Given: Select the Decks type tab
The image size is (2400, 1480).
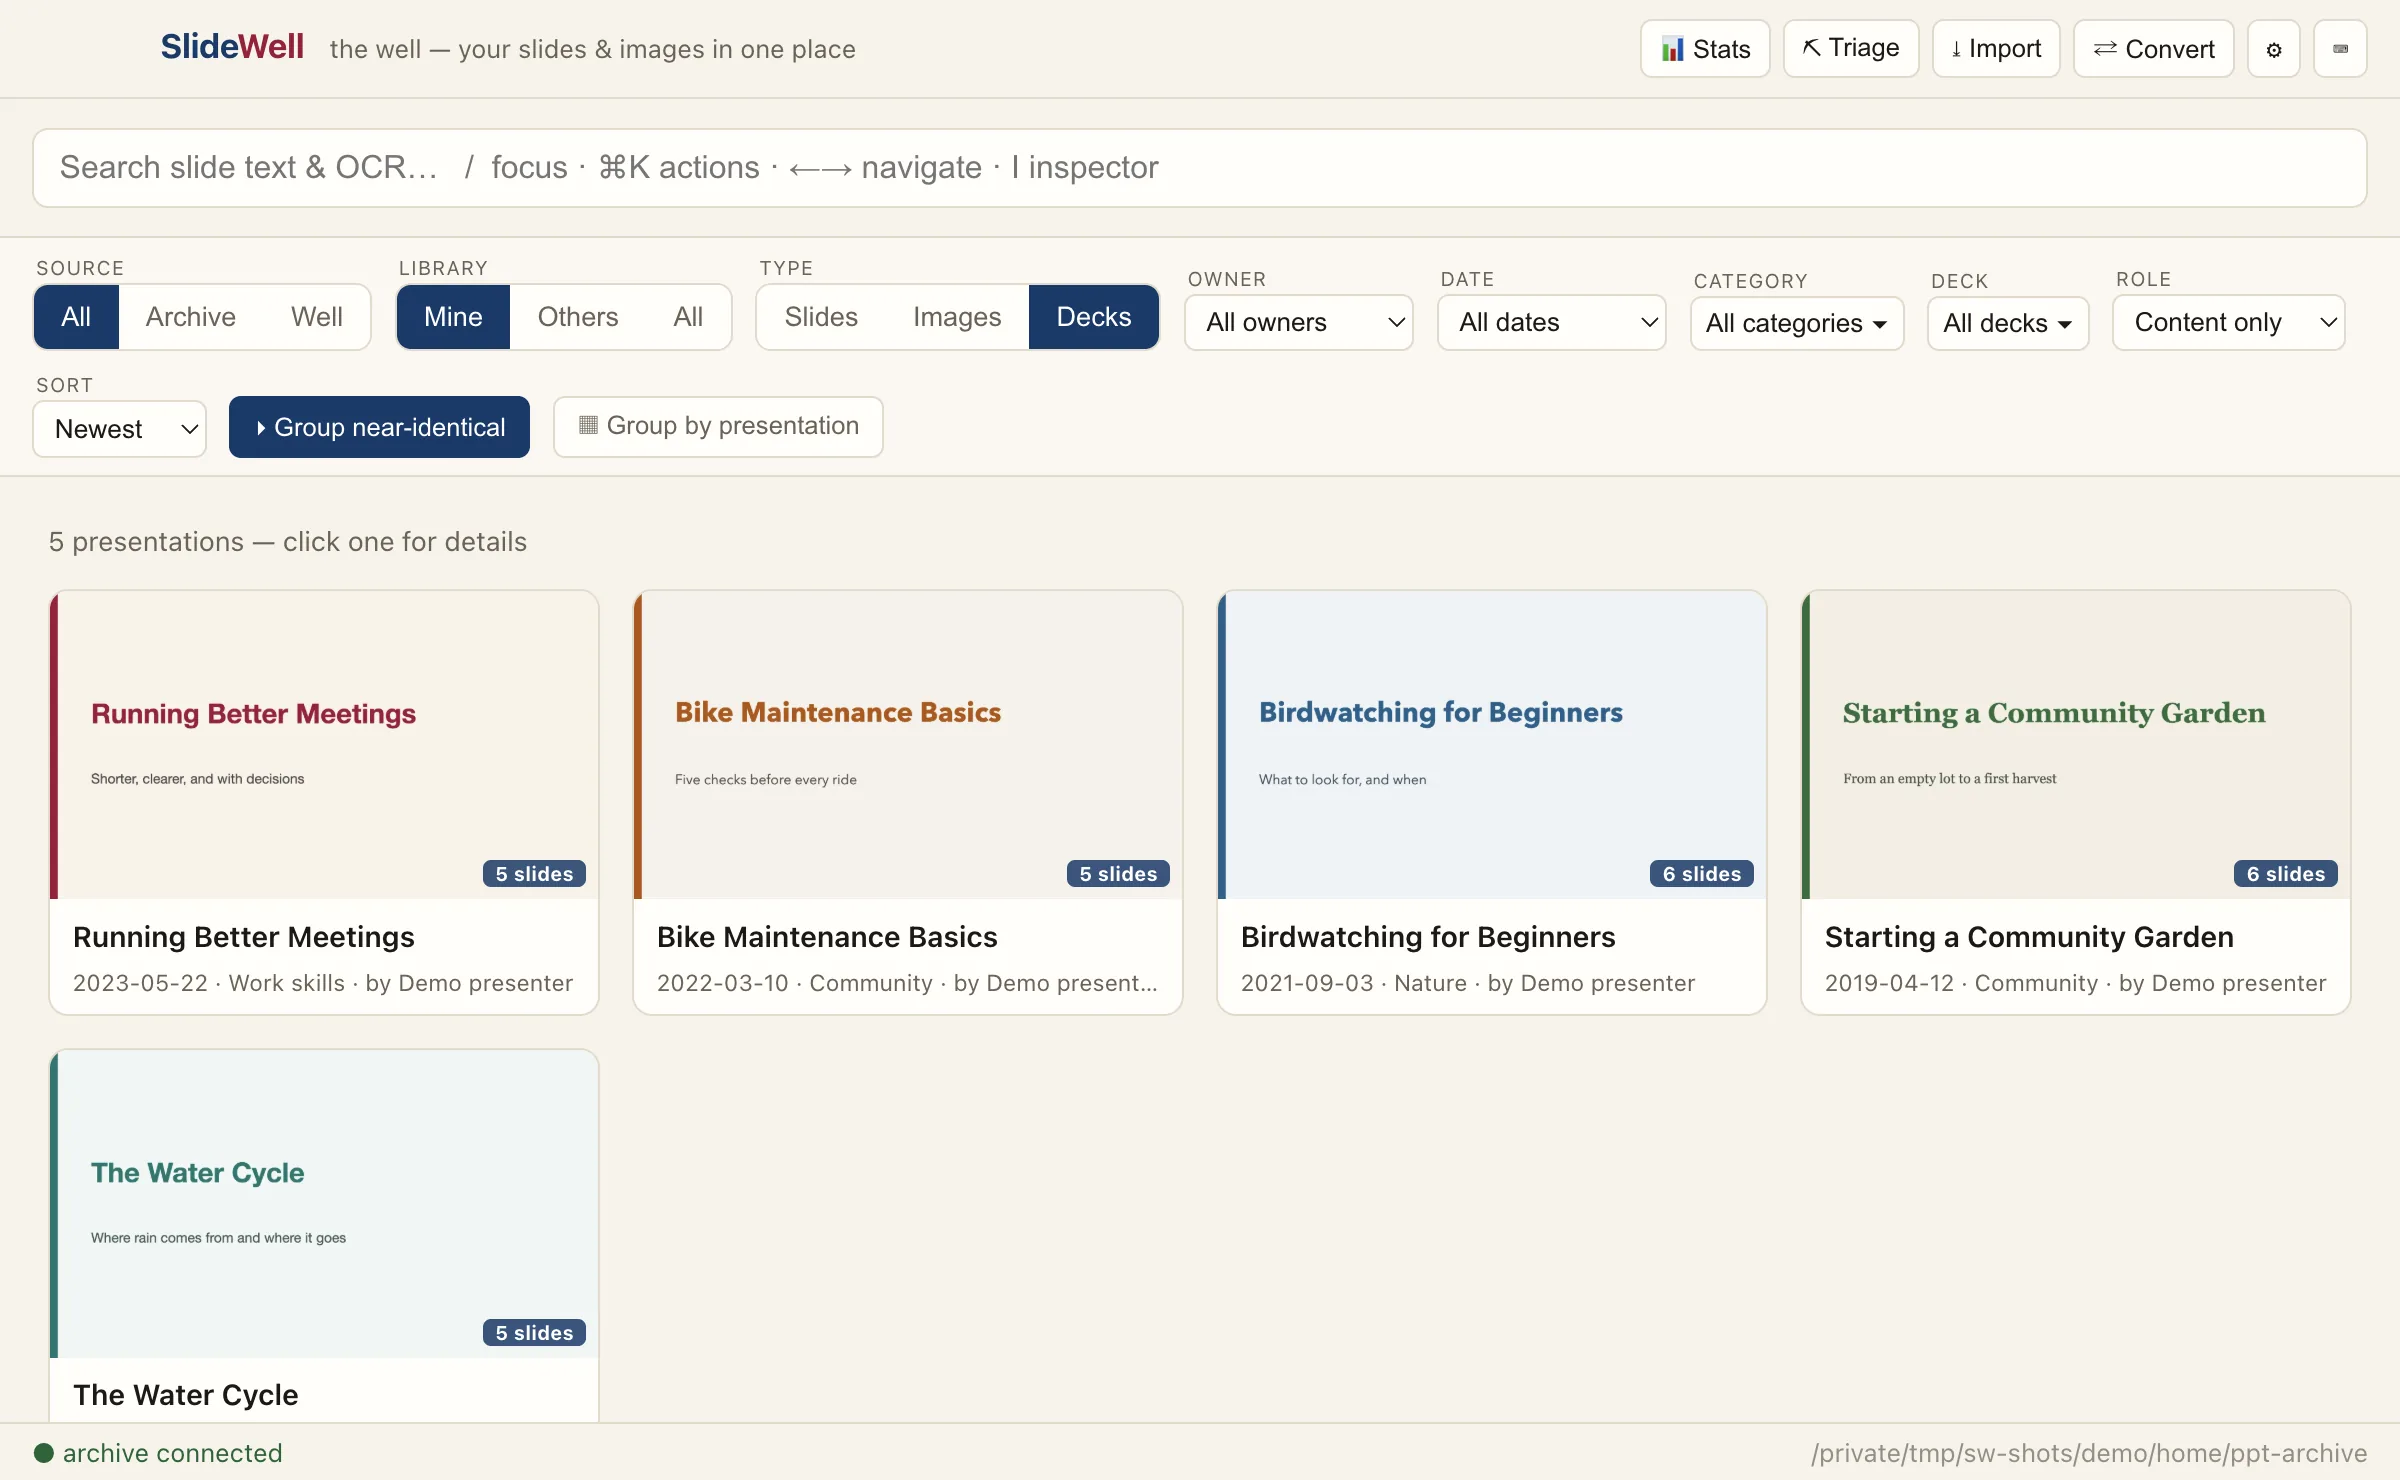Looking at the screenshot, I should click(x=1094, y=317).
